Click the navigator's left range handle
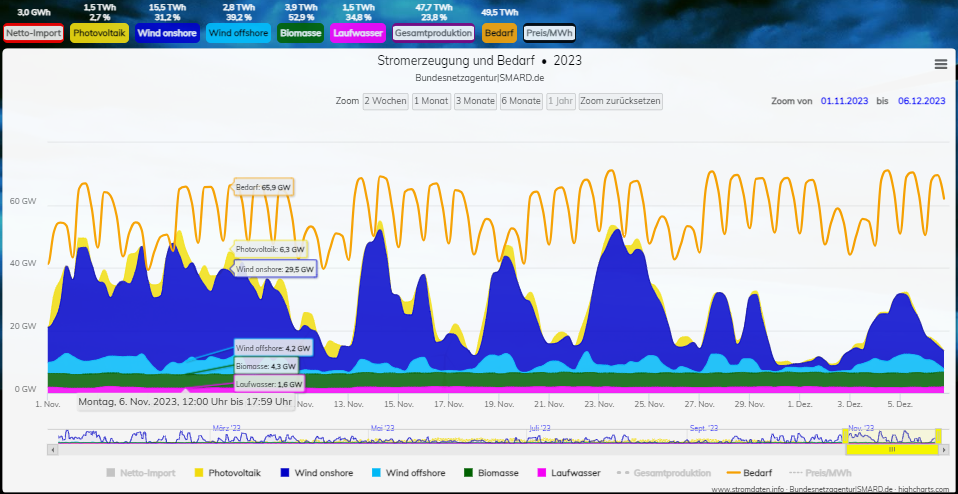 846,435
